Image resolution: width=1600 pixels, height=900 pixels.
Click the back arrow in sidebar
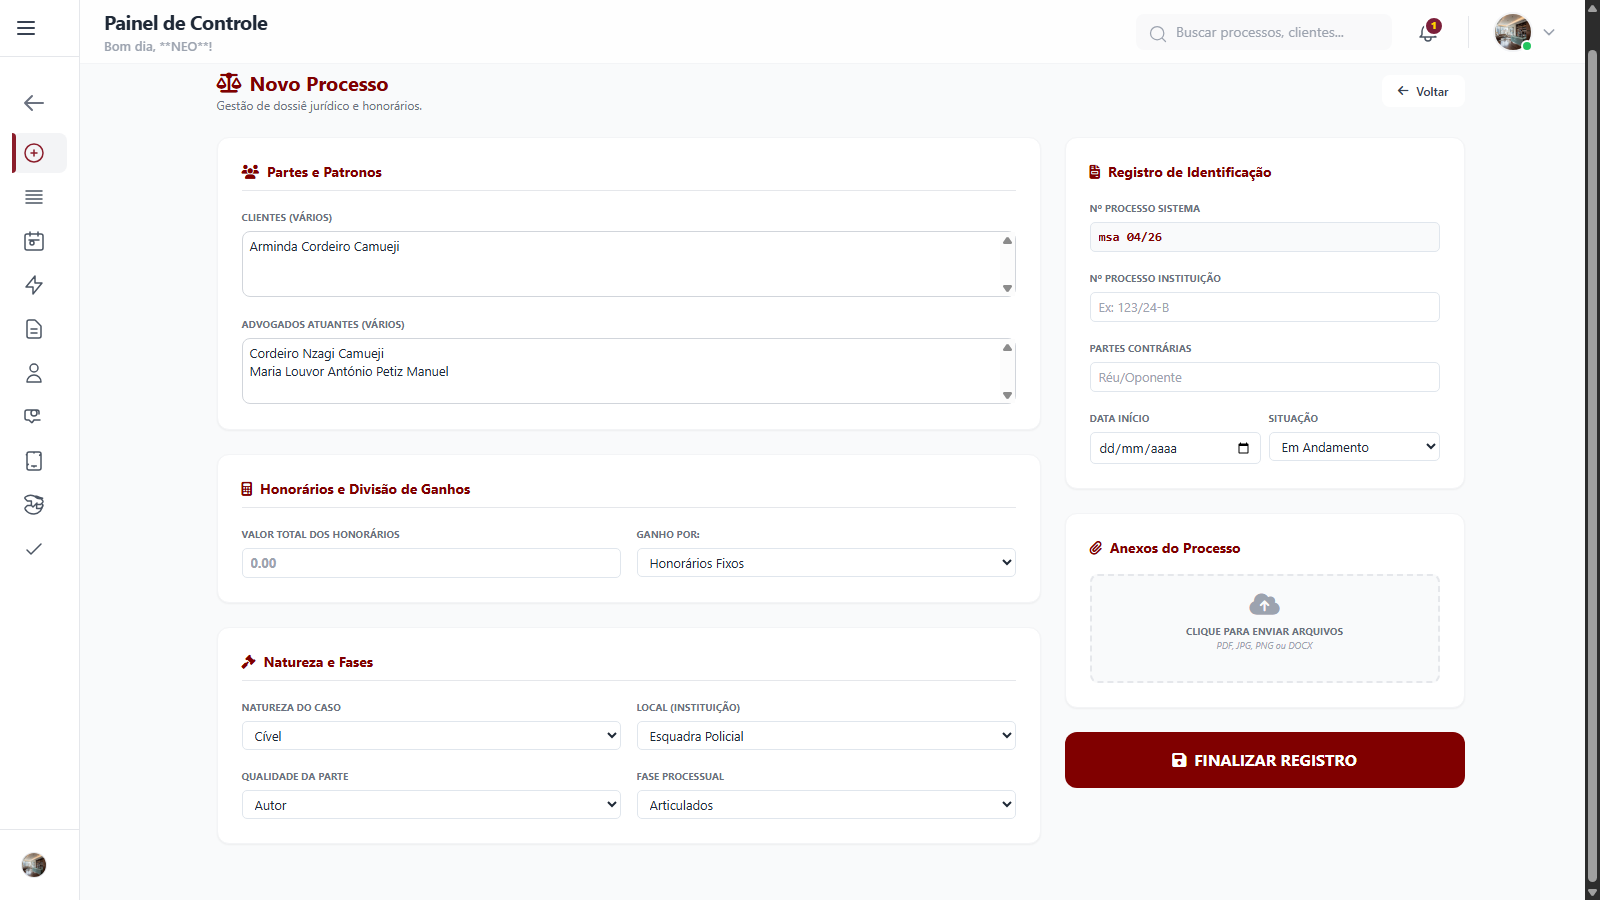click(34, 103)
